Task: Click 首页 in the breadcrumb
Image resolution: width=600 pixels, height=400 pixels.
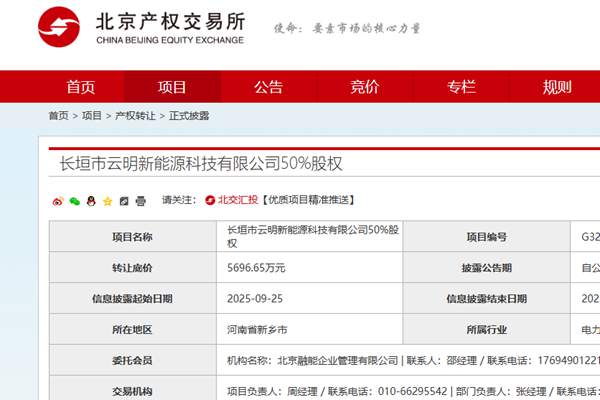Action: 59,116
